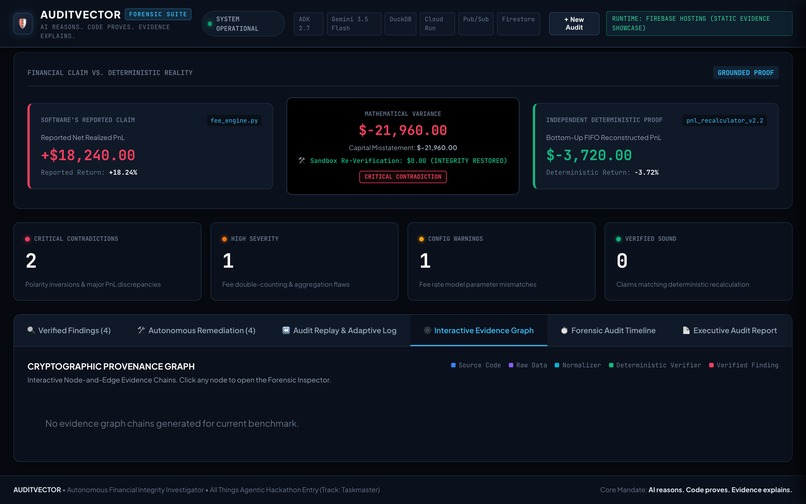This screenshot has width=806, height=504.
Task: Open the High Severity summary card
Action: tap(304, 261)
